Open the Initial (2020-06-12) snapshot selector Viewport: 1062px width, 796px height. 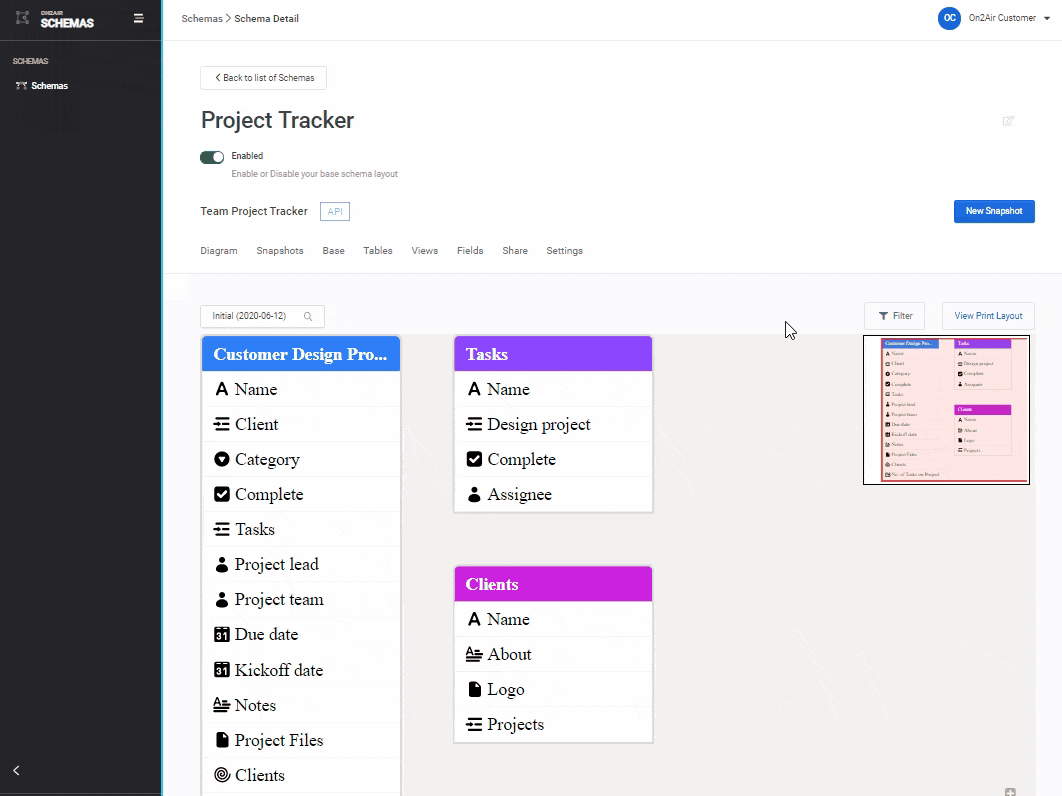point(262,317)
